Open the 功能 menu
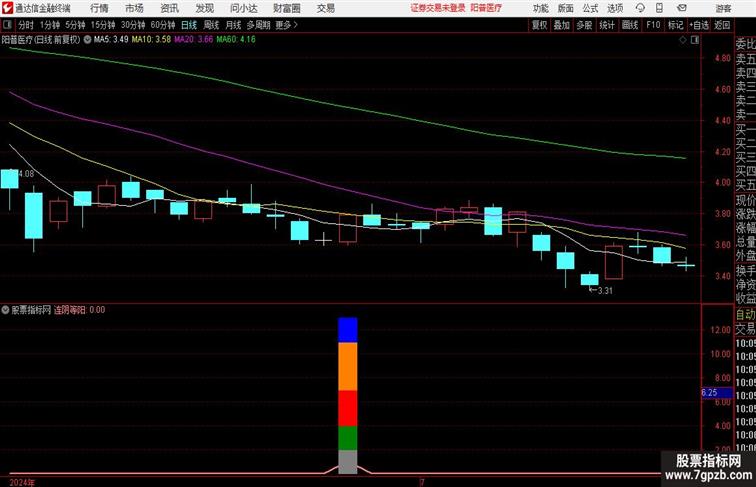Viewport: 756px width, 487px height. click(x=540, y=8)
